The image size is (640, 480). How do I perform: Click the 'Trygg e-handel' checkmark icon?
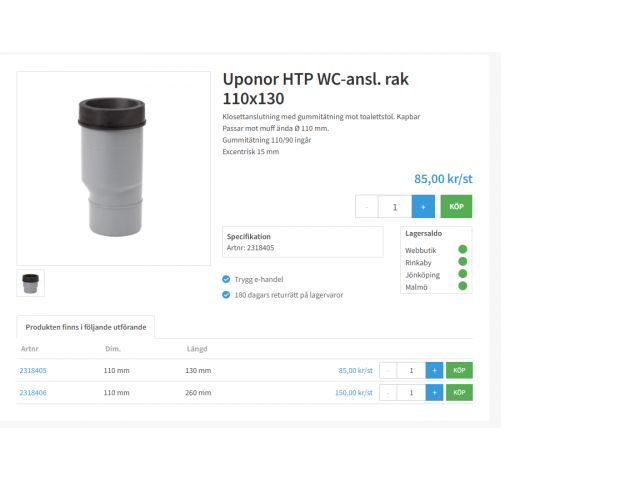(226, 280)
